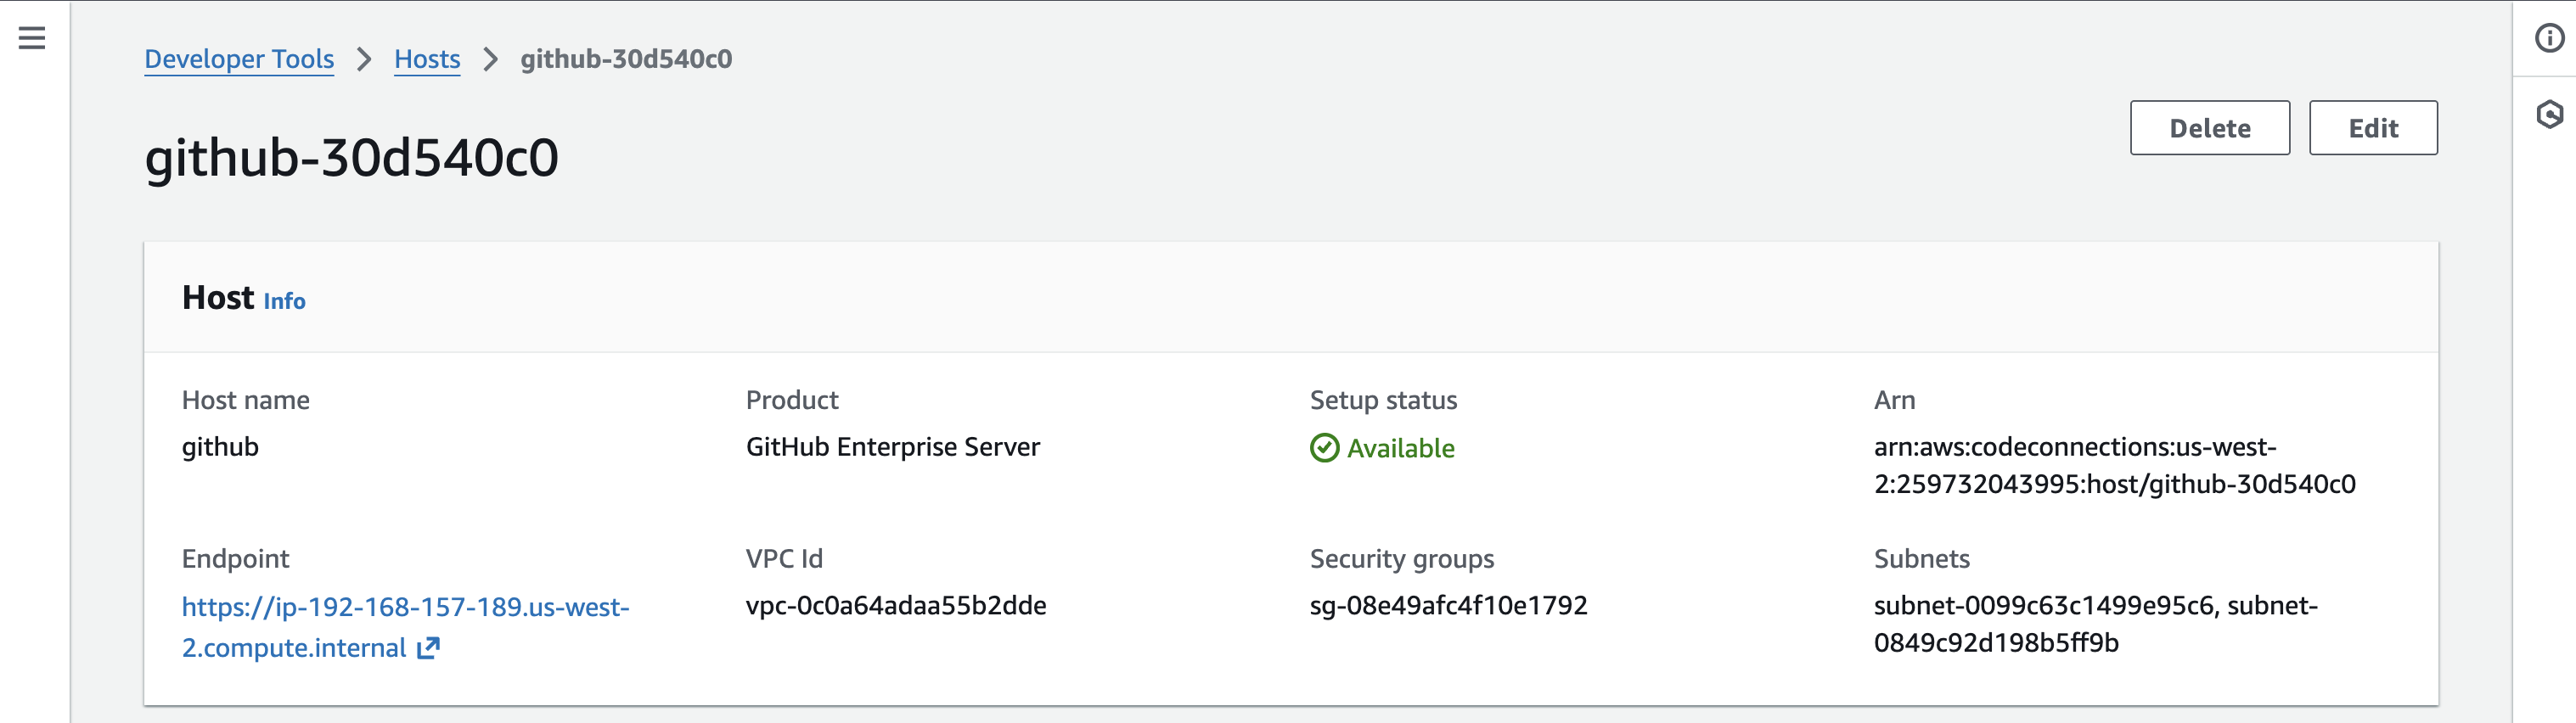Open the info help panel icon
The image size is (2576, 723).
coord(2549,38)
